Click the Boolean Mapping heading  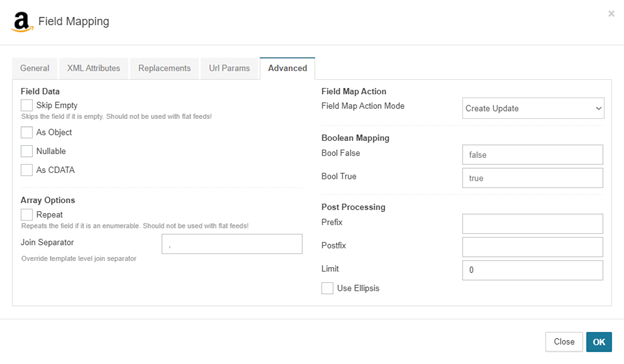(355, 138)
